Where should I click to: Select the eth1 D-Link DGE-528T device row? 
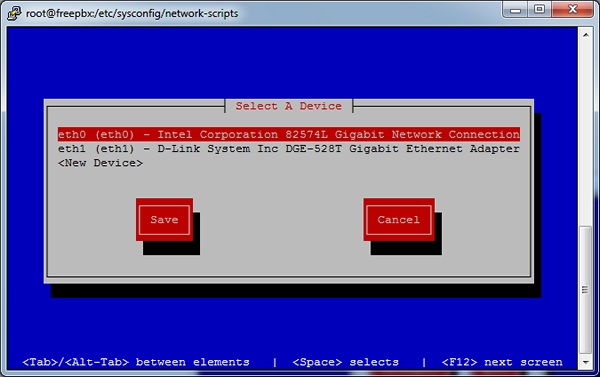coord(289,149)
